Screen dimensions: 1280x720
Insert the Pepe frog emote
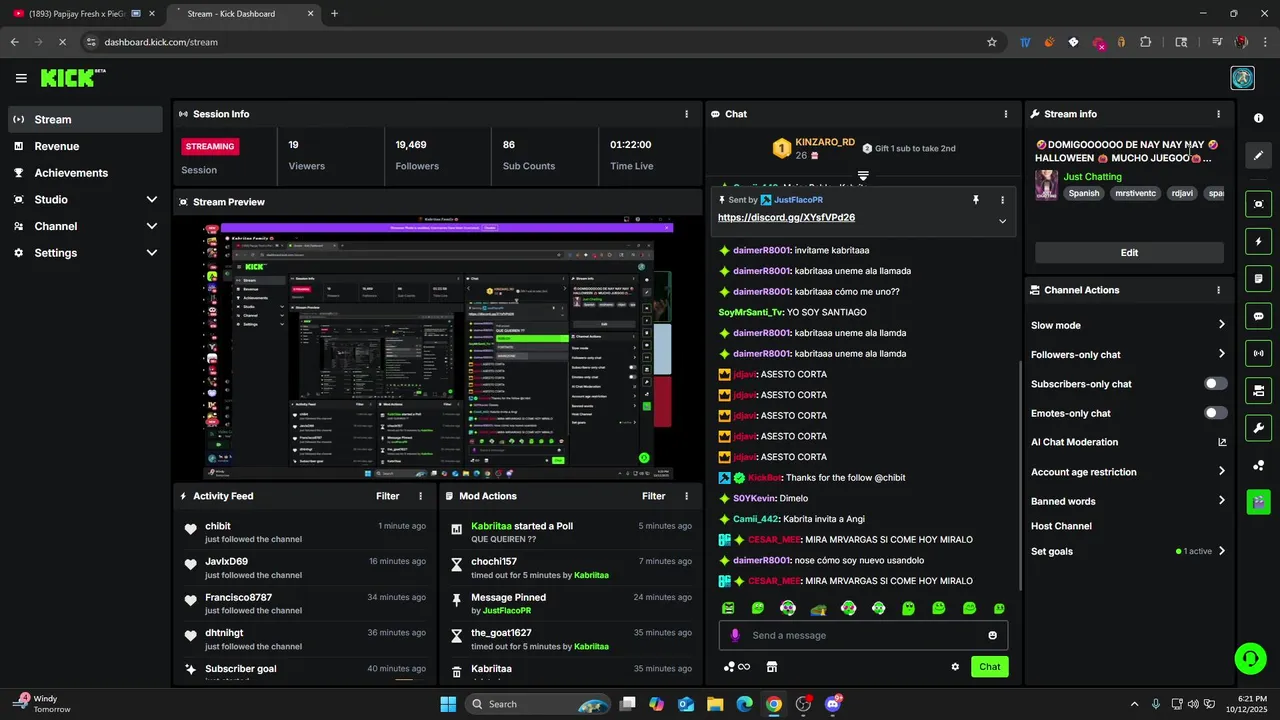(x=818, y=608)
